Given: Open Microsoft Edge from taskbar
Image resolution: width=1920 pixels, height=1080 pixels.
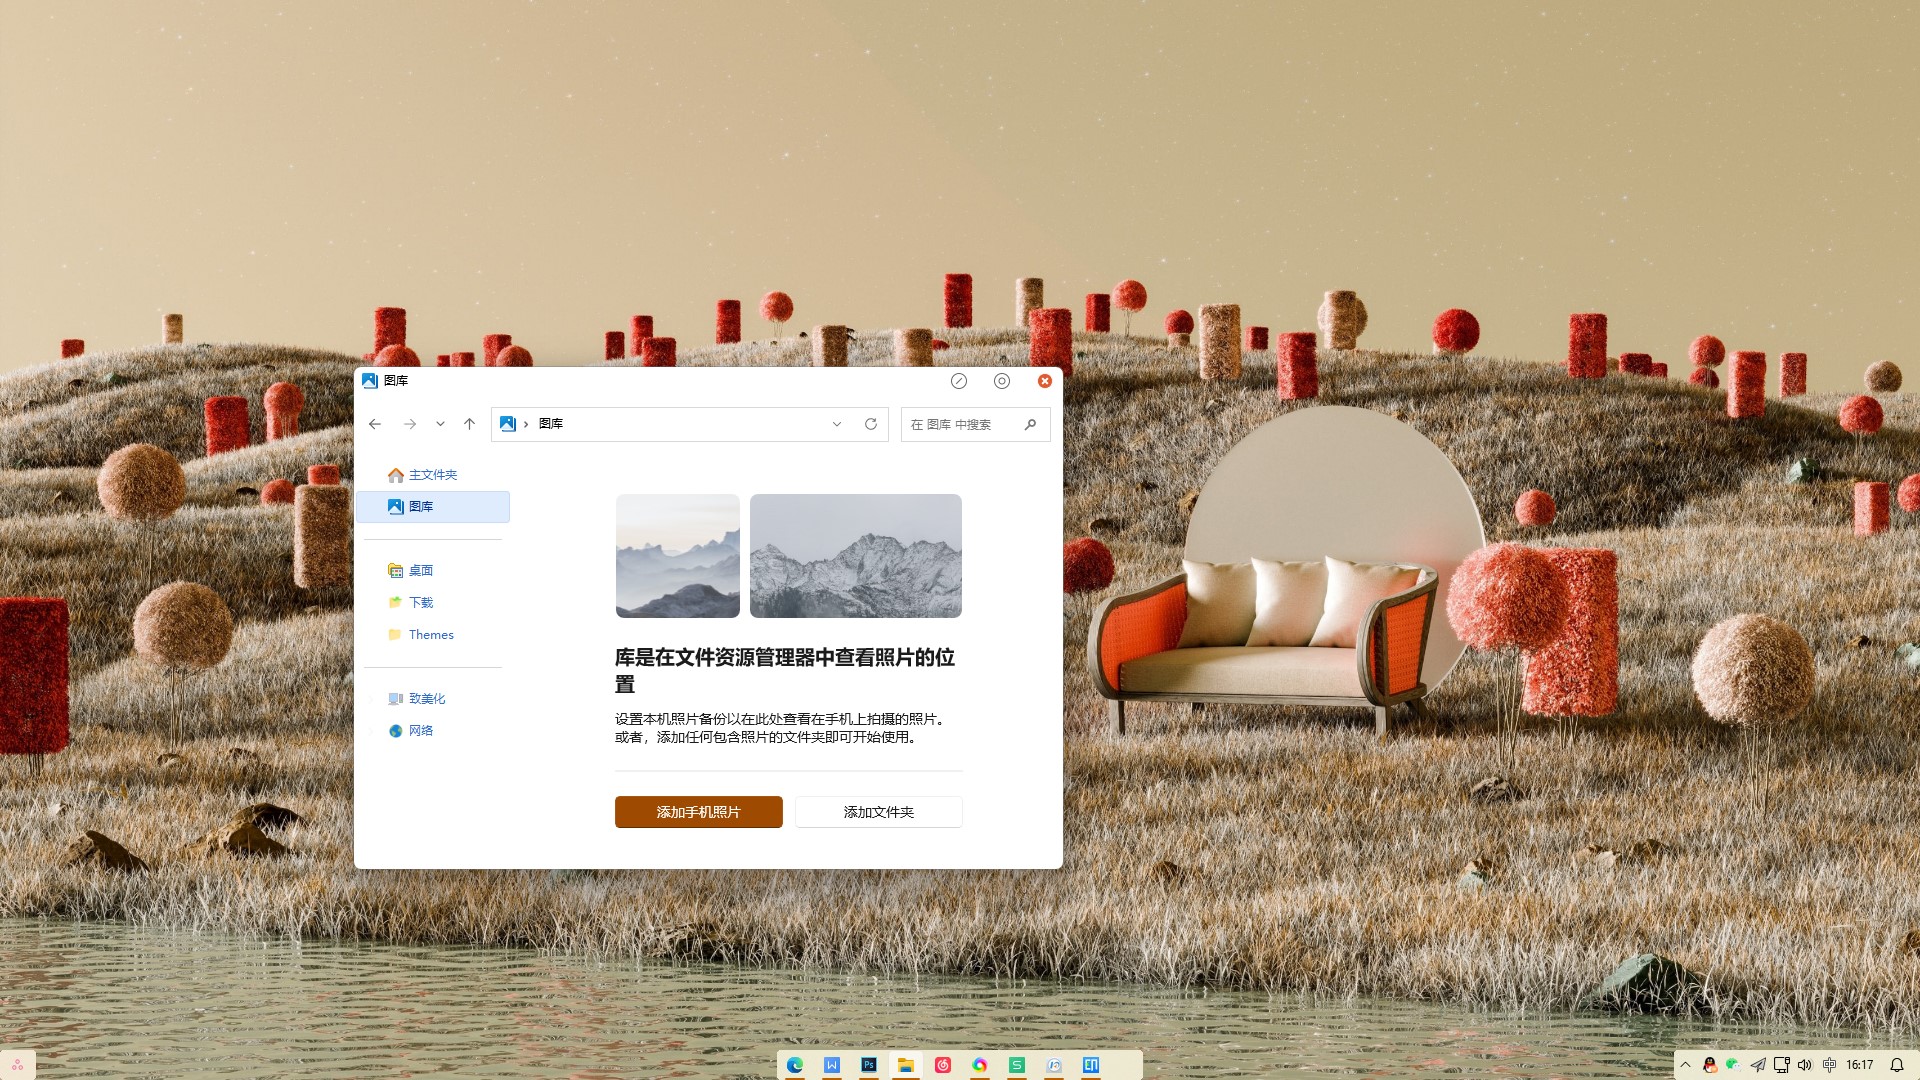Looking at the screenshot, I should (x=795, y=1065).
